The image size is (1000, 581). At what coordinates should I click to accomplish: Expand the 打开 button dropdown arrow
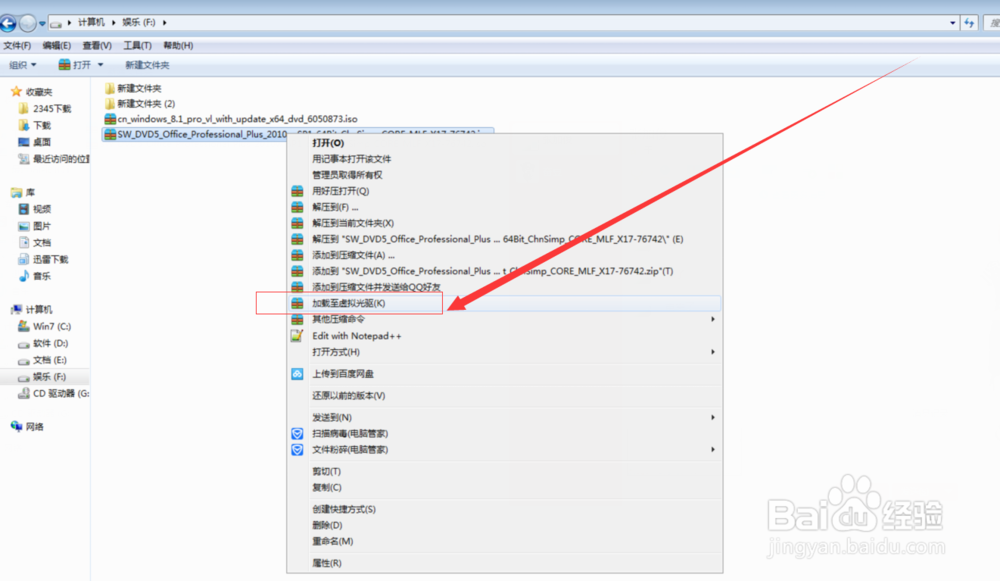100,65
